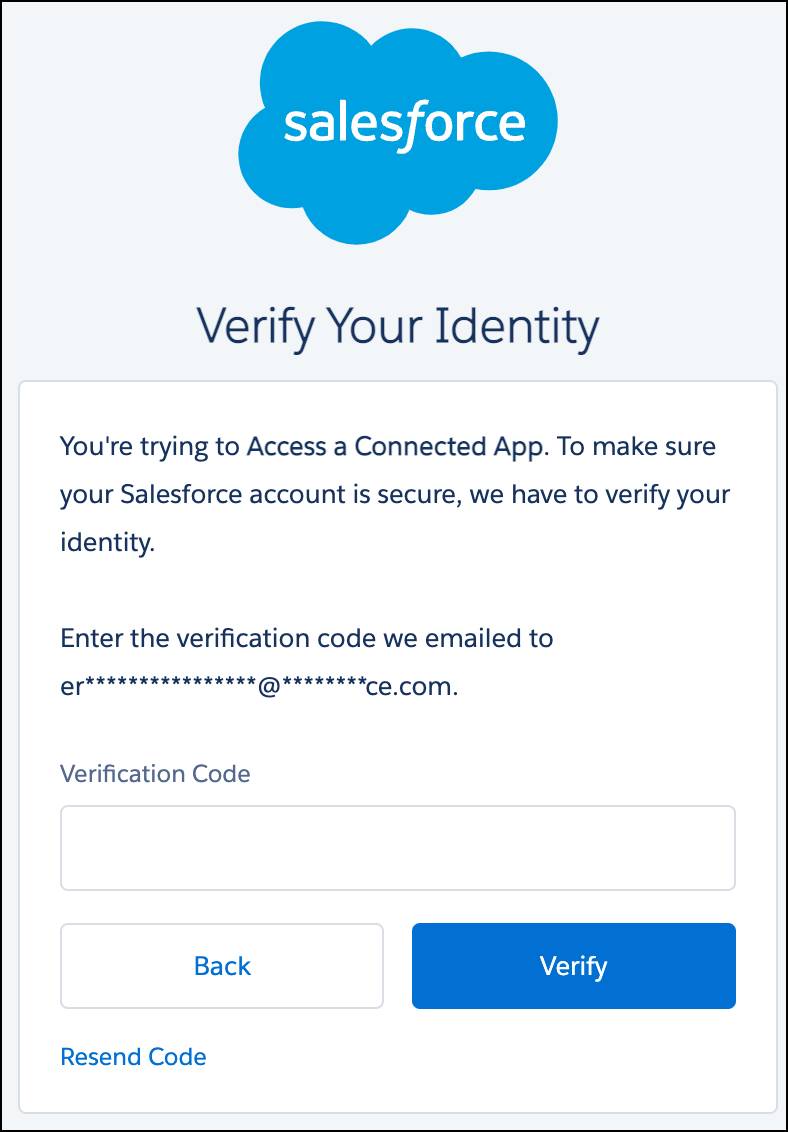
Task: Click the Verification Code label
Action: 156,773
